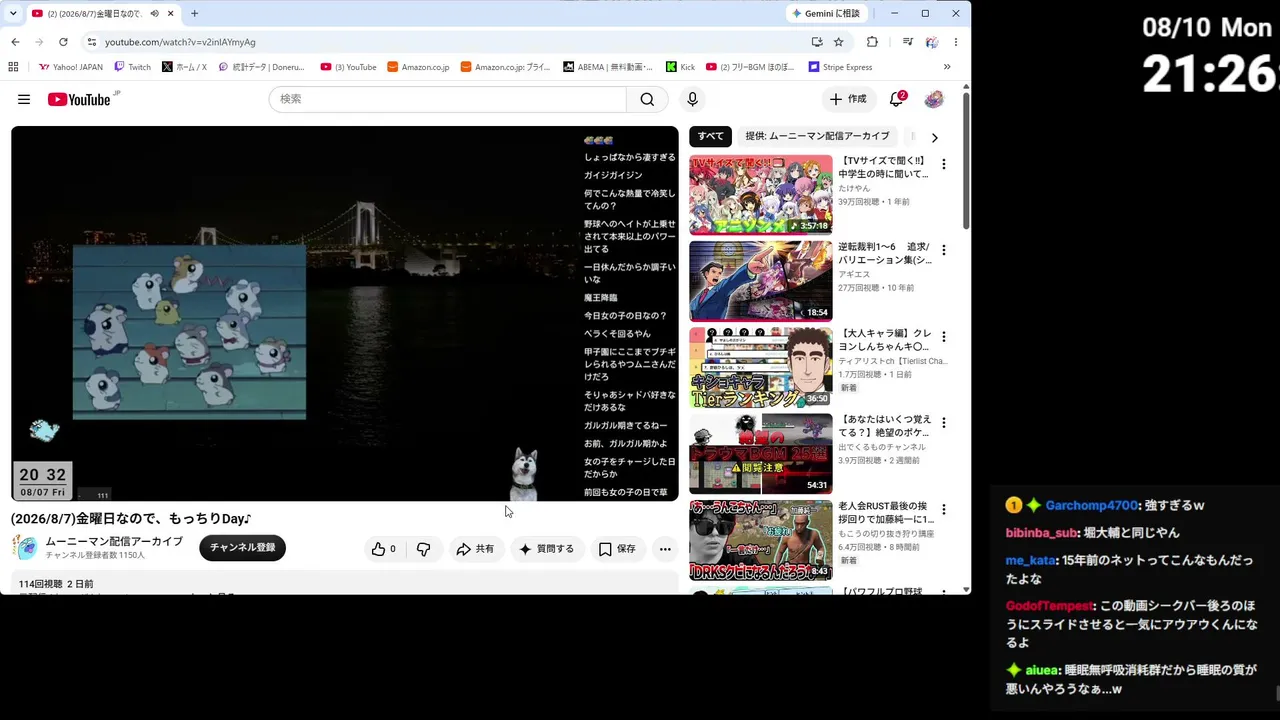Click the YouTube search input field
This screenshot has width=1280, height=720.
click(x=448, y=99)
